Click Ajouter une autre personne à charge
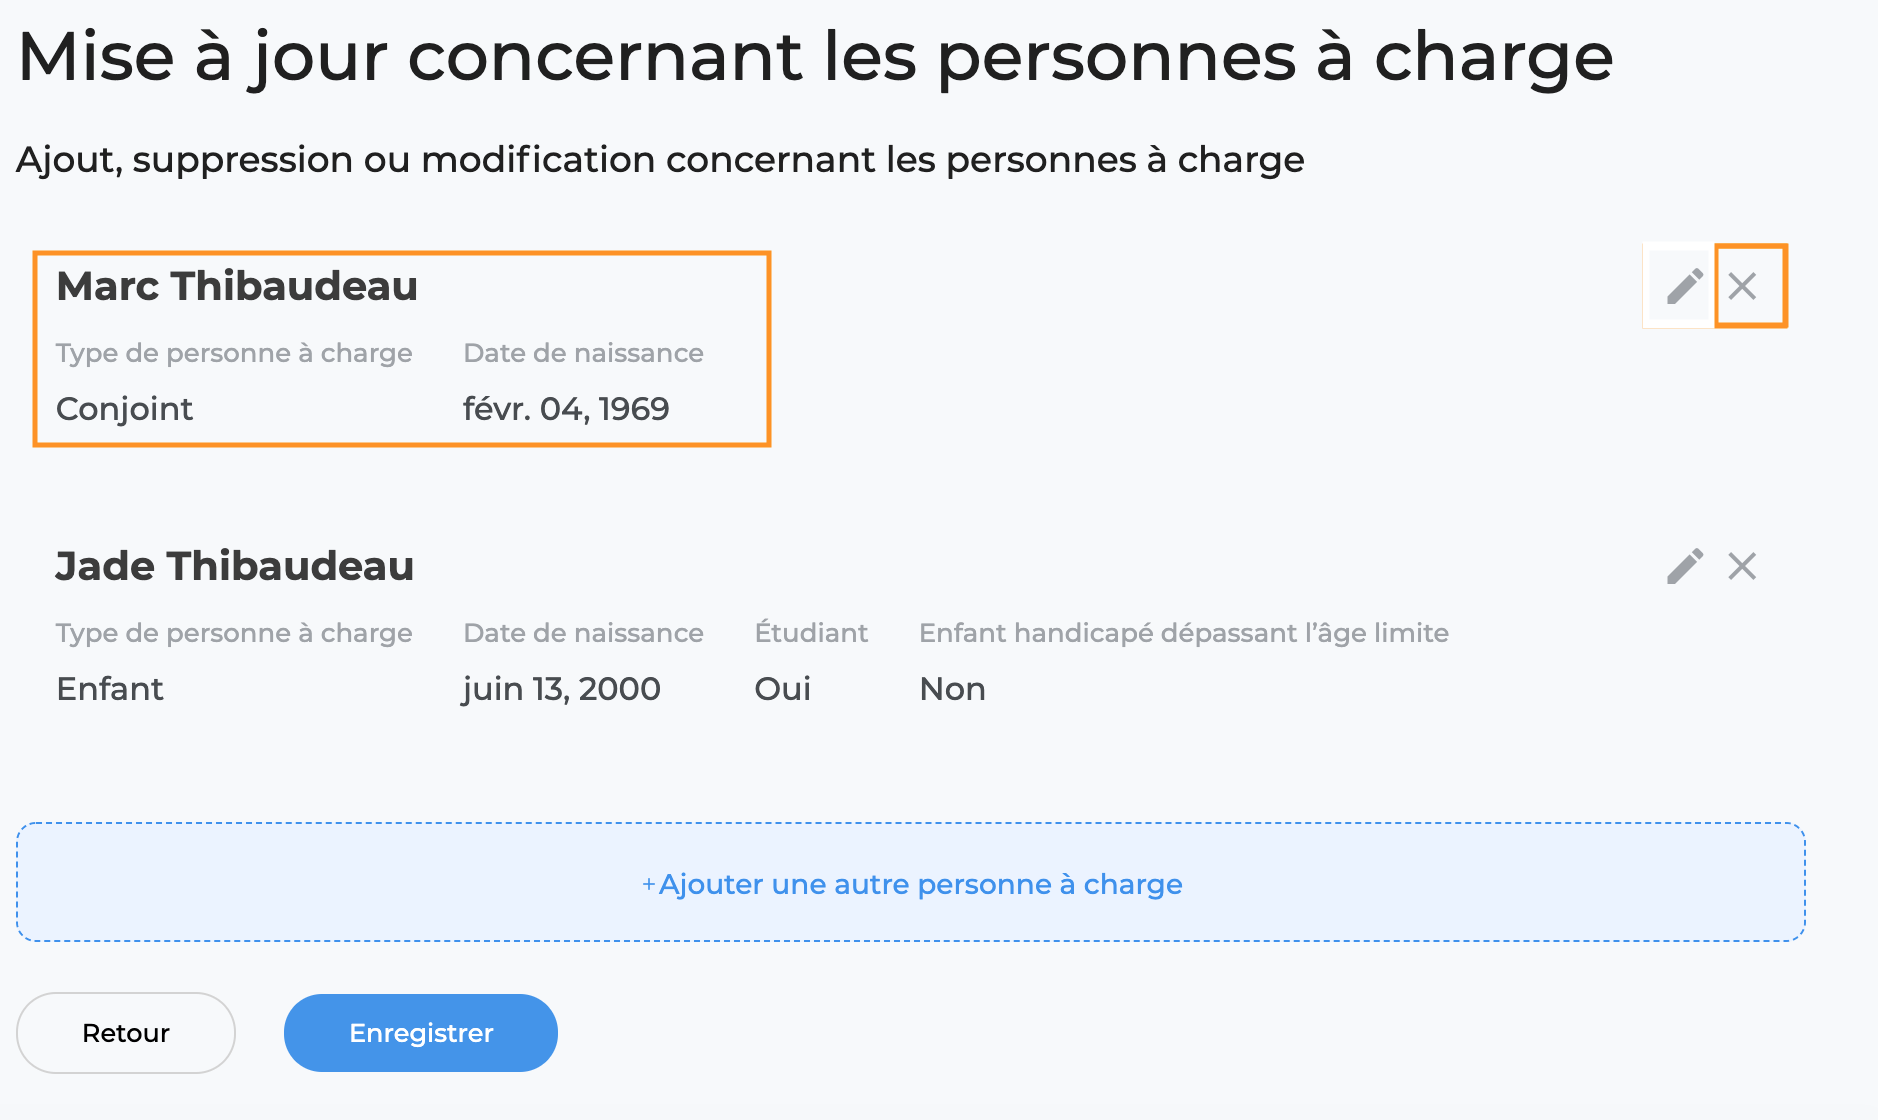1878x1120 pixels. click(x=910, y=882)
